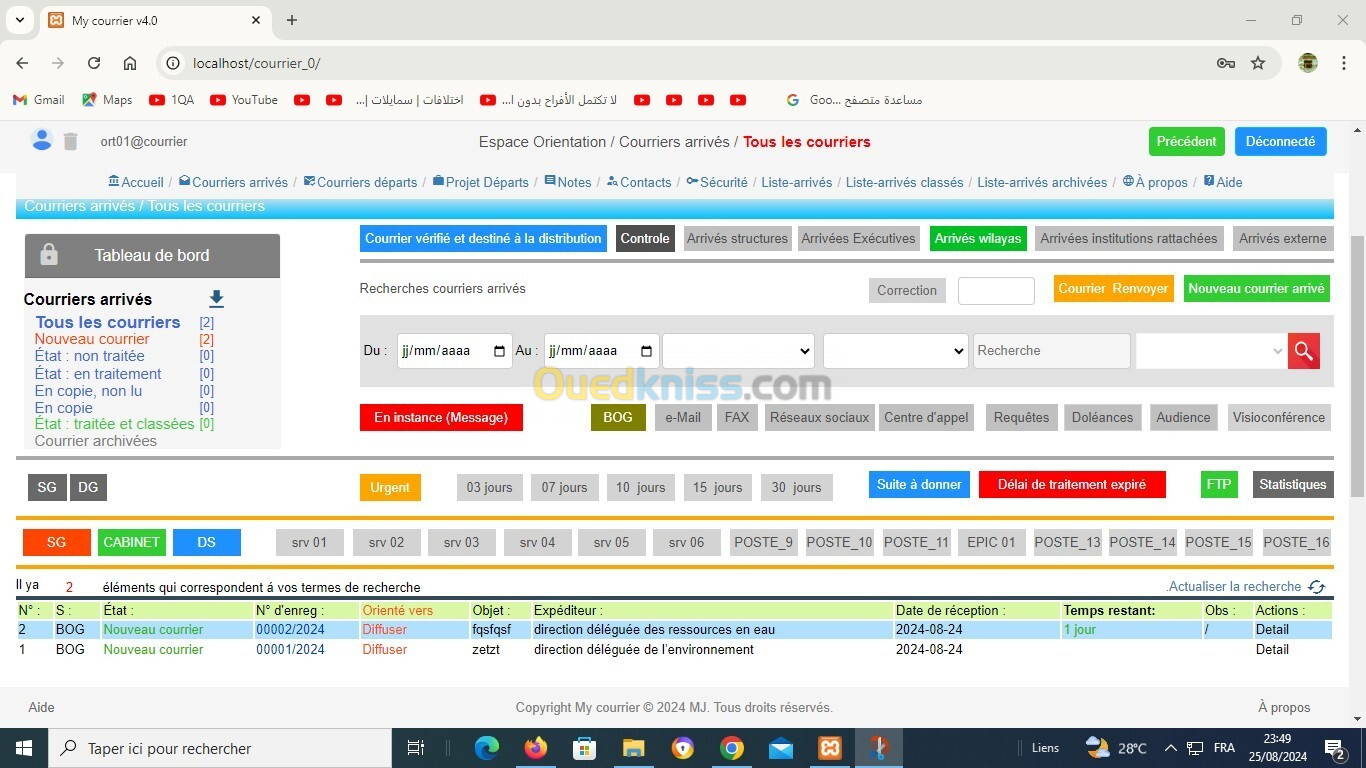
Task: Click the FTP button
Action: [x=1218, y=484]
